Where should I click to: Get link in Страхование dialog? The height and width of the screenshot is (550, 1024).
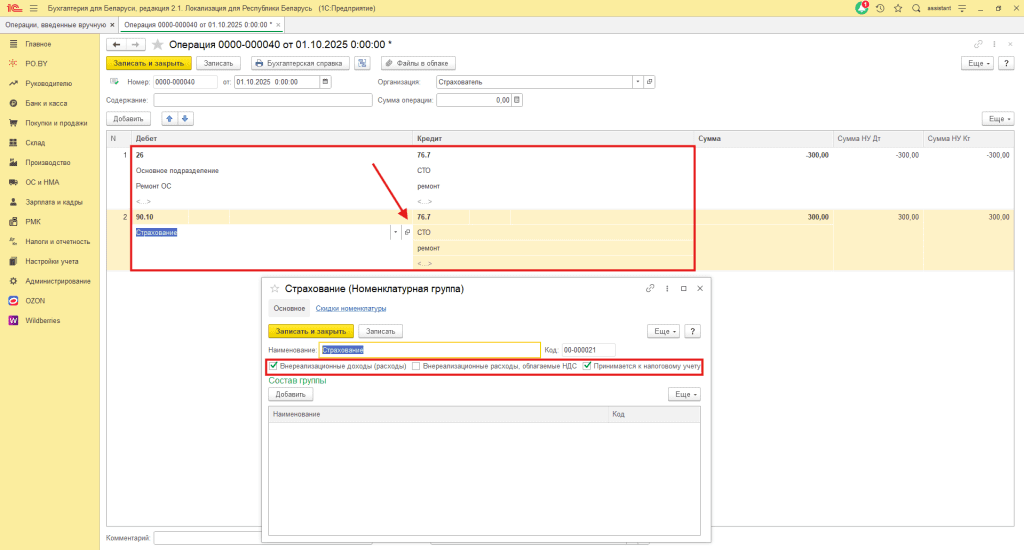click(x=650, y=288)
